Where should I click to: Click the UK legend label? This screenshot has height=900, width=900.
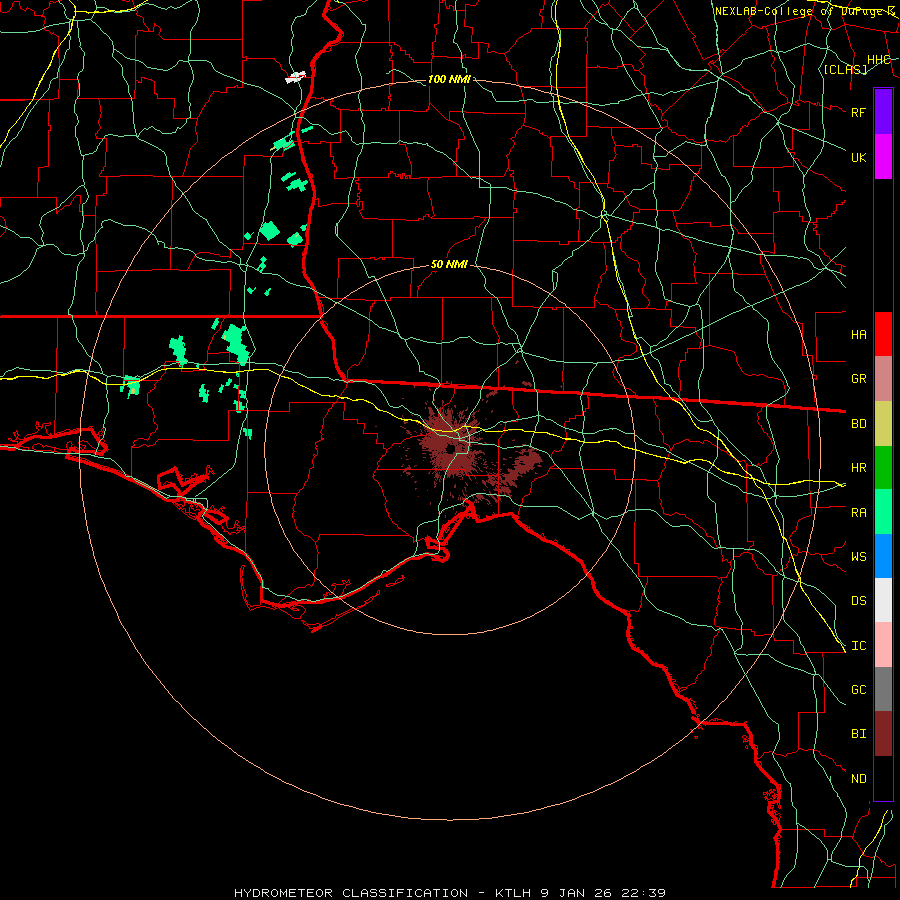tap(859, 157)
